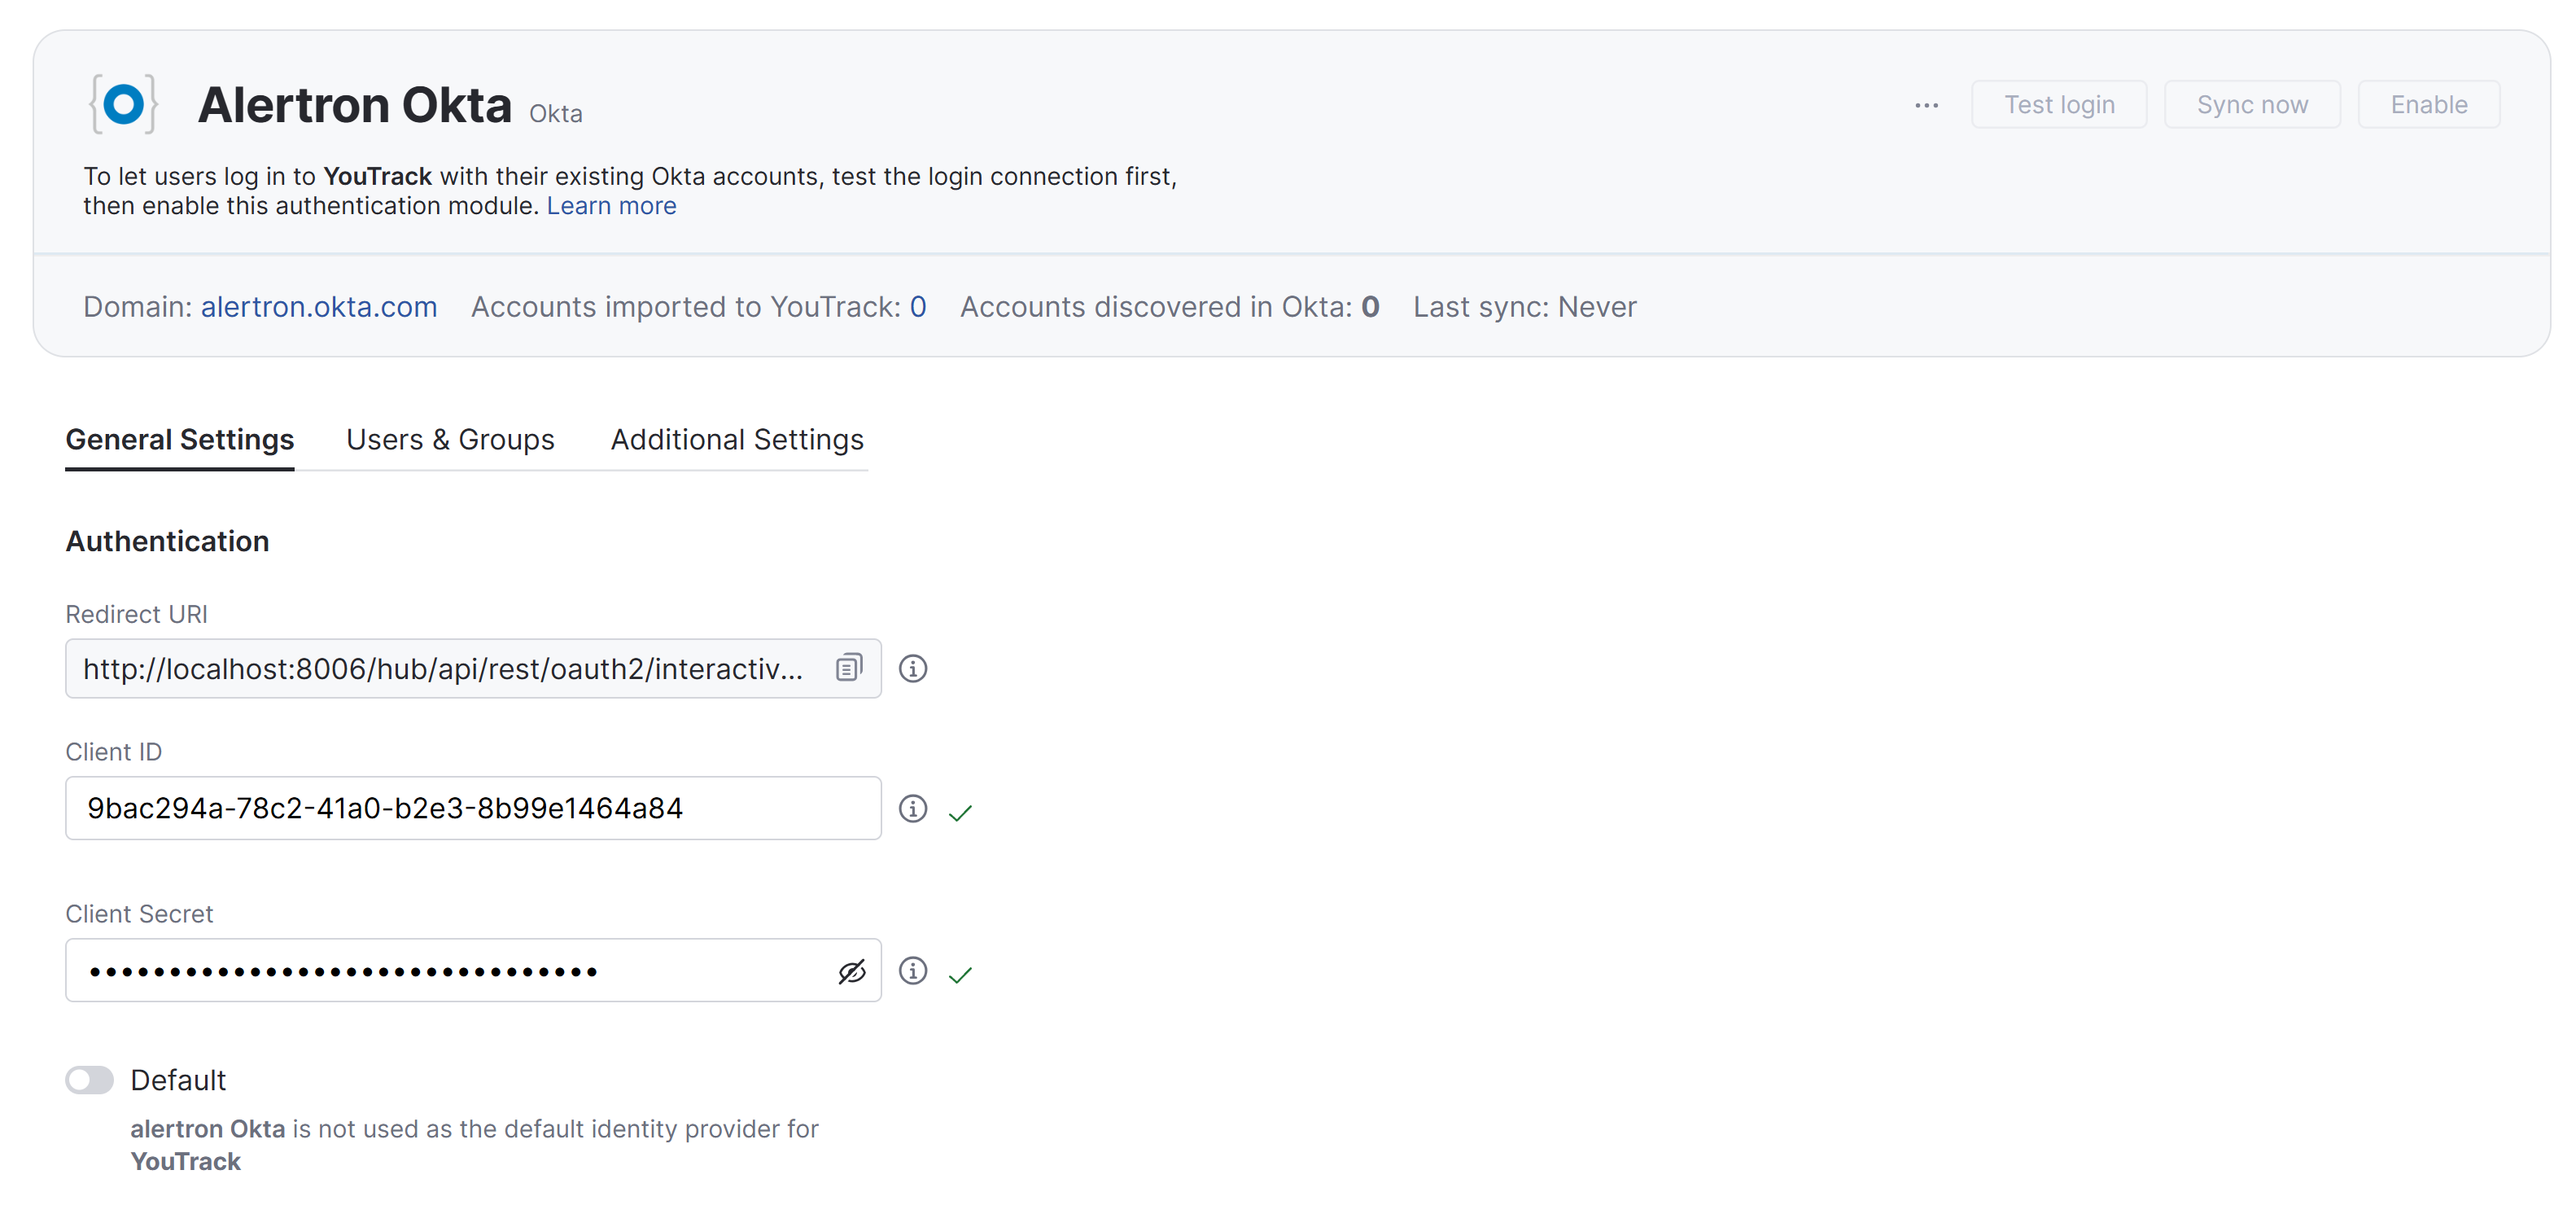
Task: Click inside the Client ID field
Action: (x=450, y=808)
